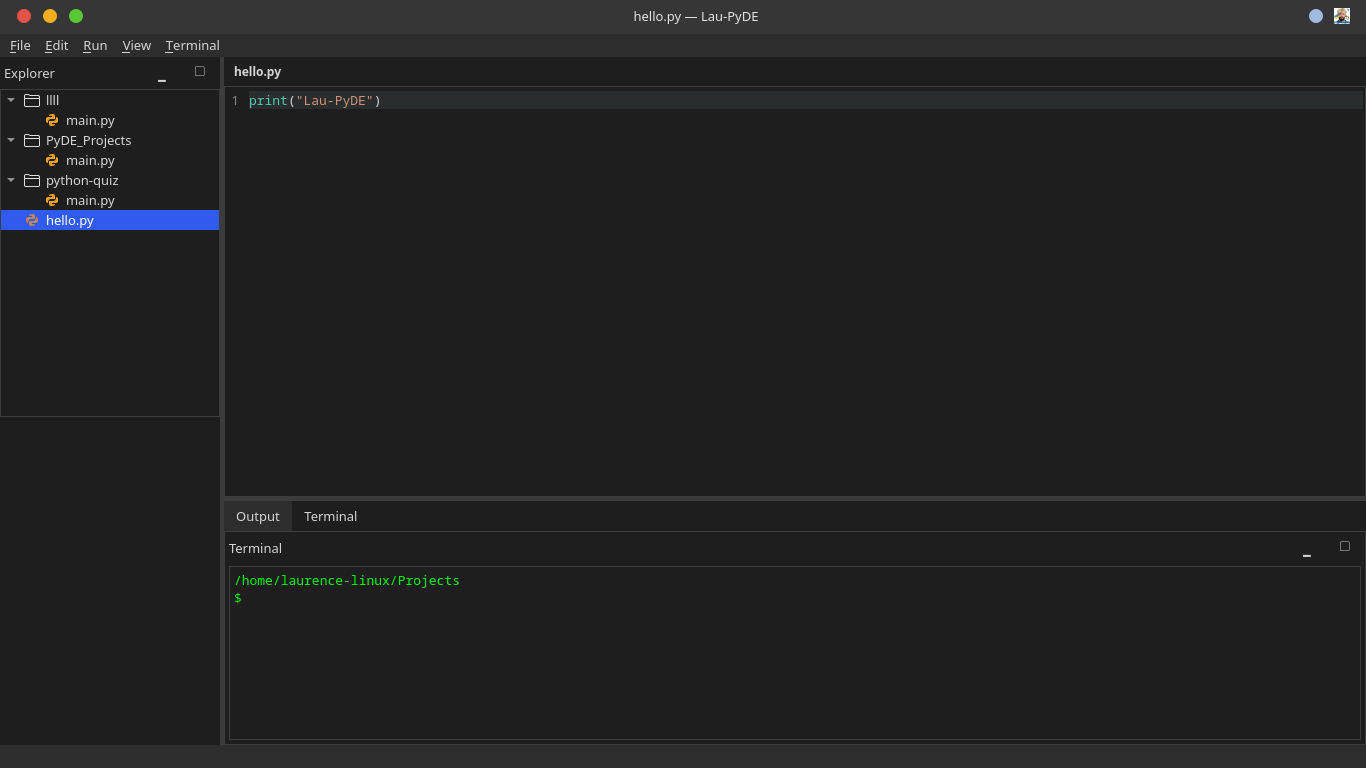Click the Explorer panel title
This screenshot has height=768, width=1366.
(29, 73)
